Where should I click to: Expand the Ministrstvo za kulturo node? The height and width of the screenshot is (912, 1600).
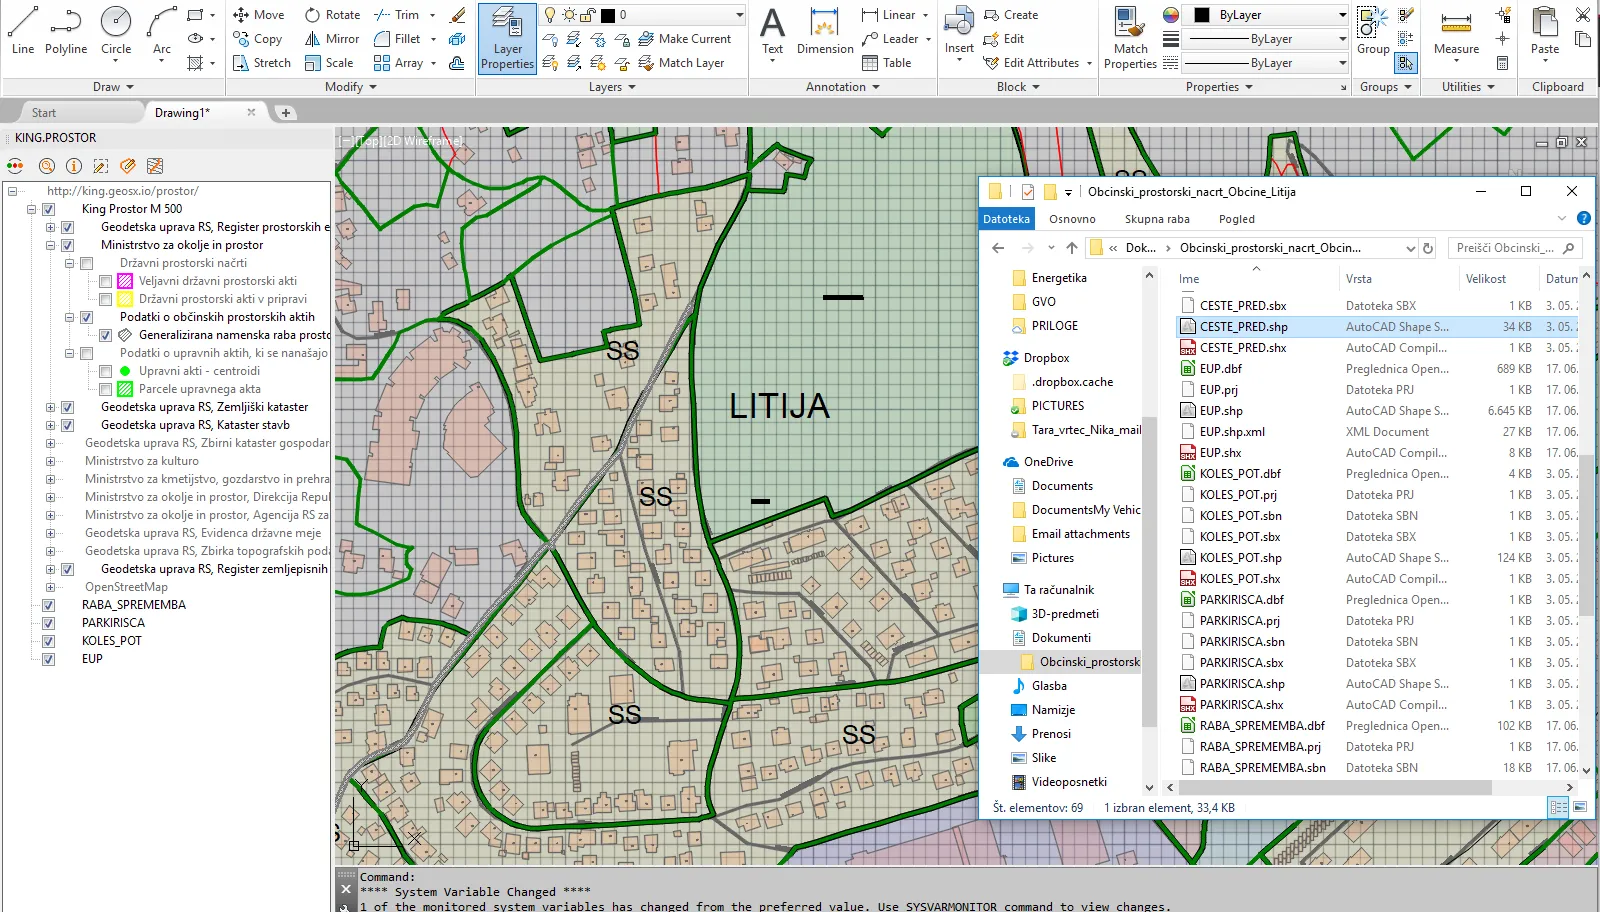coord(50,461)
